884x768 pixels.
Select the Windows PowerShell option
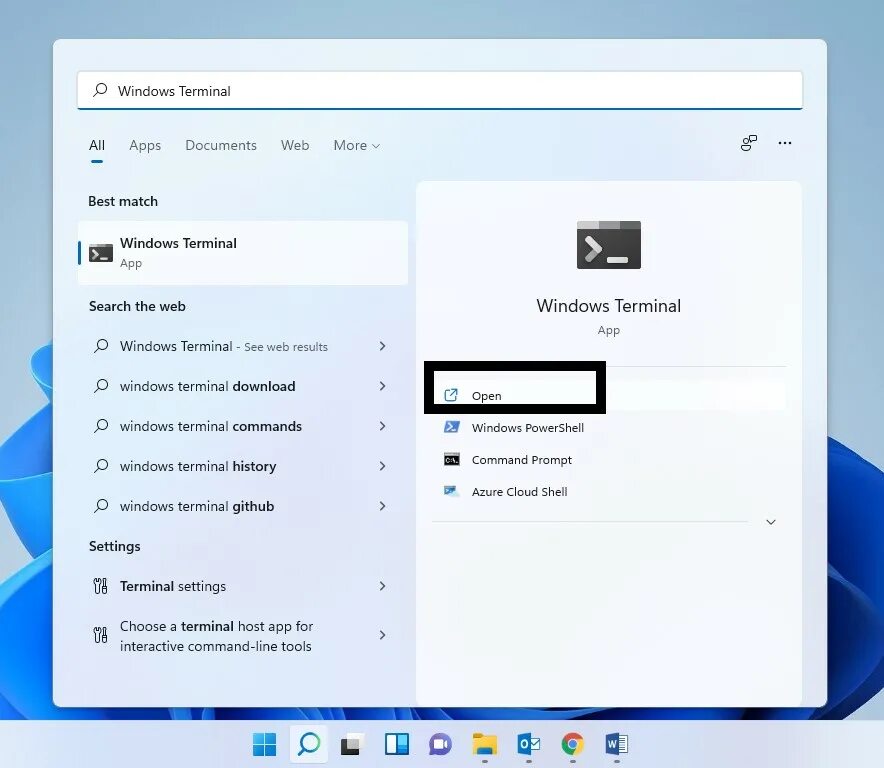[608, 427]
